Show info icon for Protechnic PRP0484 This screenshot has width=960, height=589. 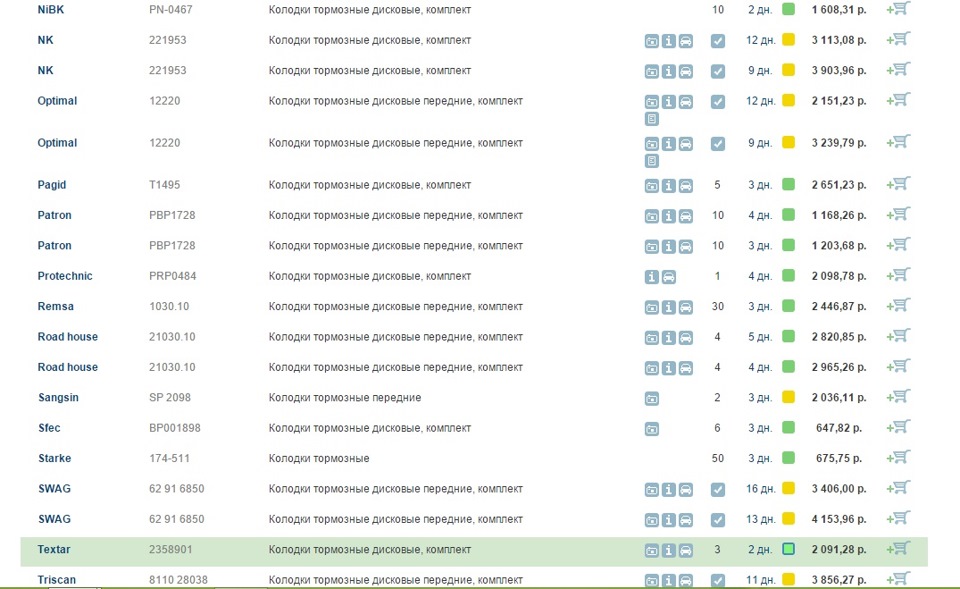click(x=651, y=277)
